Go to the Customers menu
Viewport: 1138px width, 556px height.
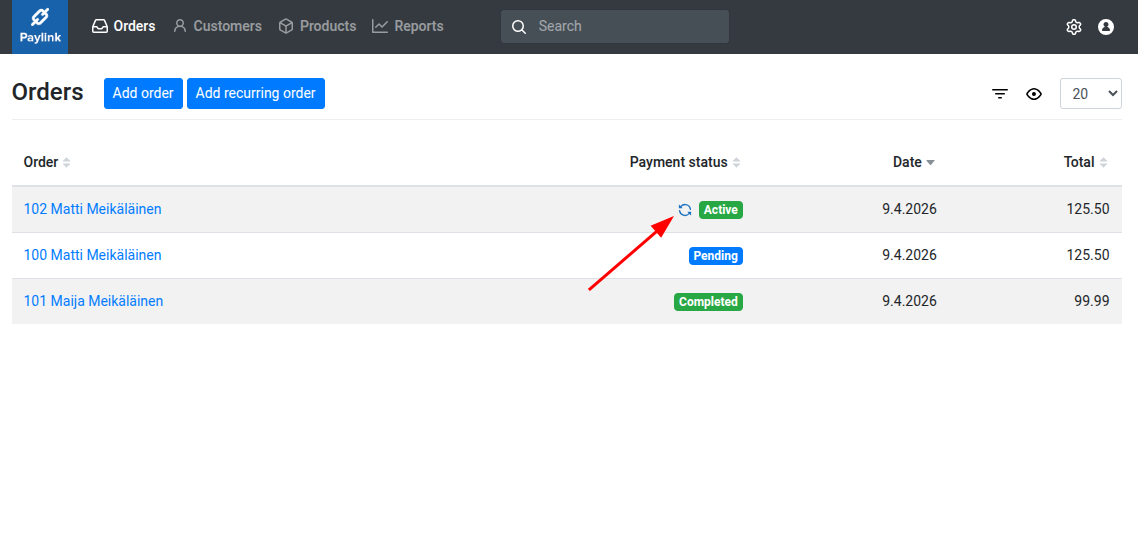click(217, 26)
